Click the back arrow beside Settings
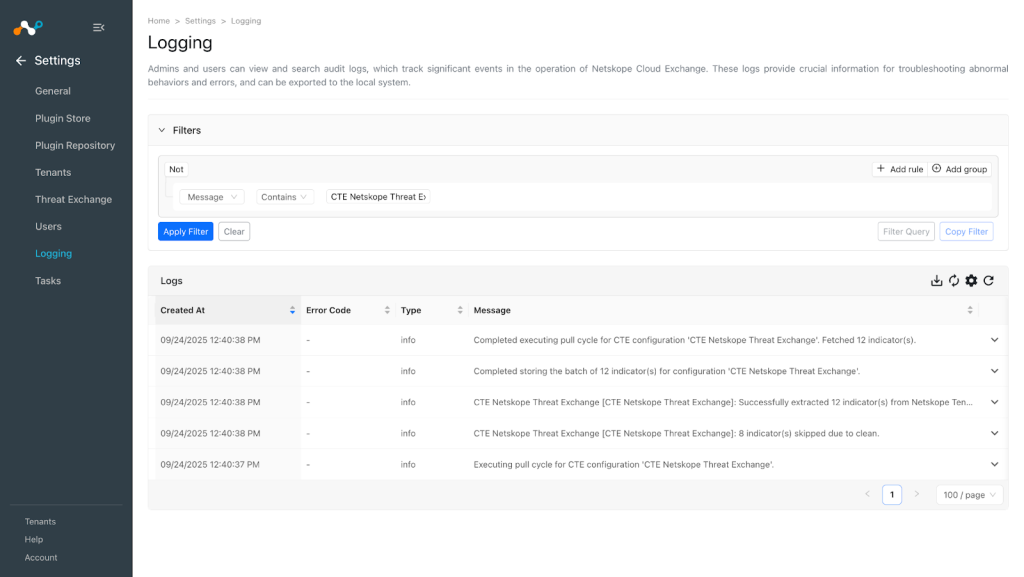This screenshot has height=577, width=1024. pos(21,61)
